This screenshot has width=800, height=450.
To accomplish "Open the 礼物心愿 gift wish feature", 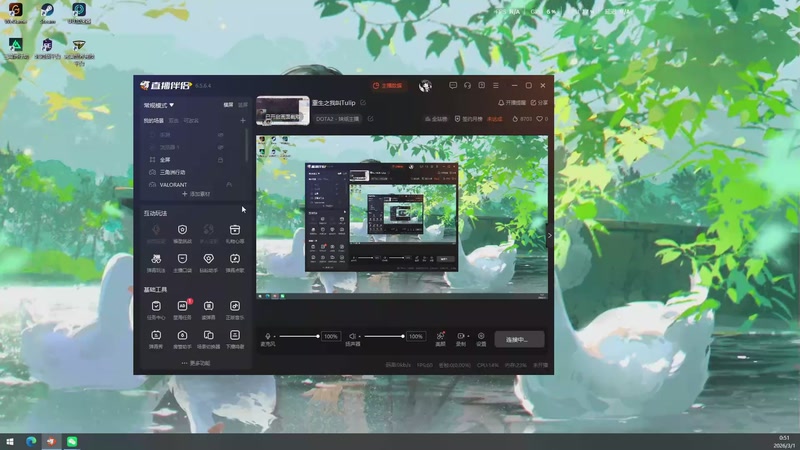I will tap(235, 234).
